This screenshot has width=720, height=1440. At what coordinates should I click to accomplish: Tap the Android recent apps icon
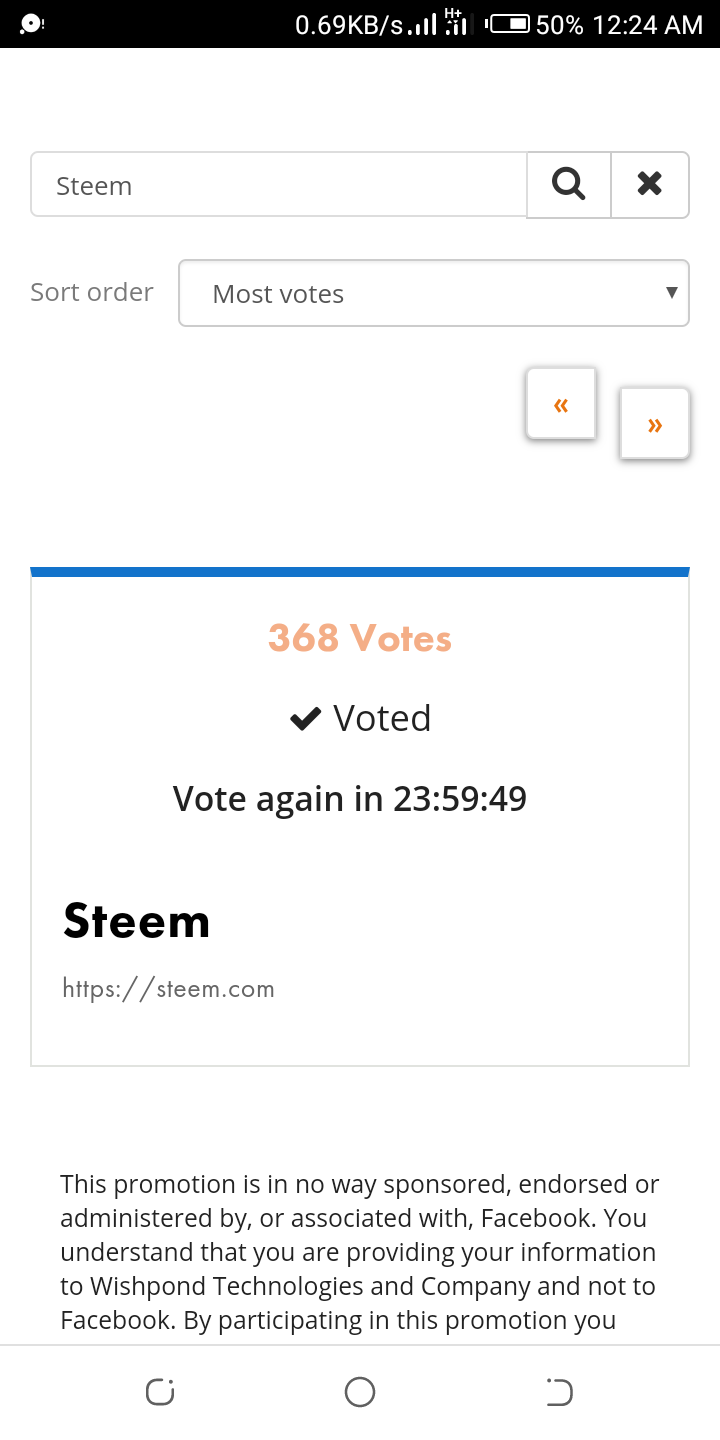click(160, 1392)
